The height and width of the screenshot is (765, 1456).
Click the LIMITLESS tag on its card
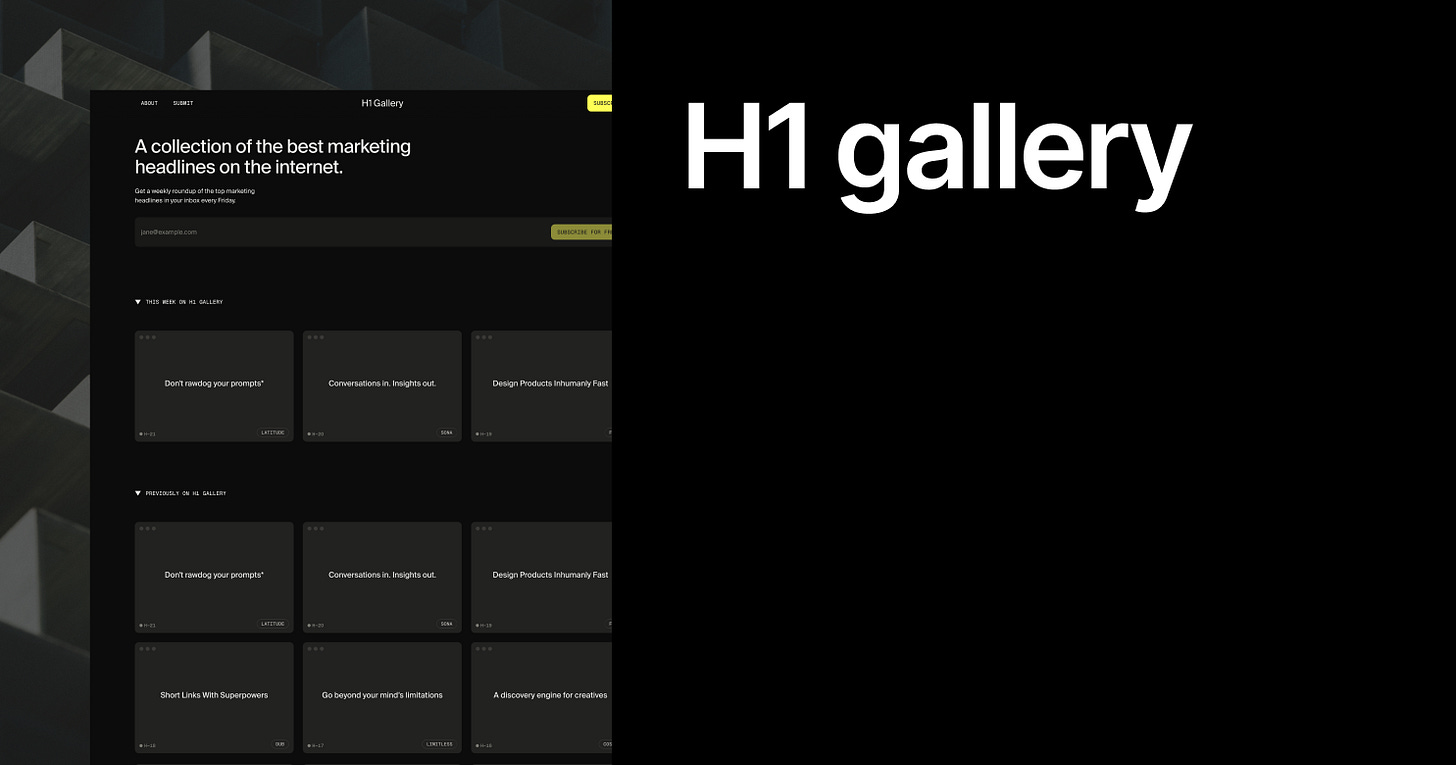coord(439,744)
